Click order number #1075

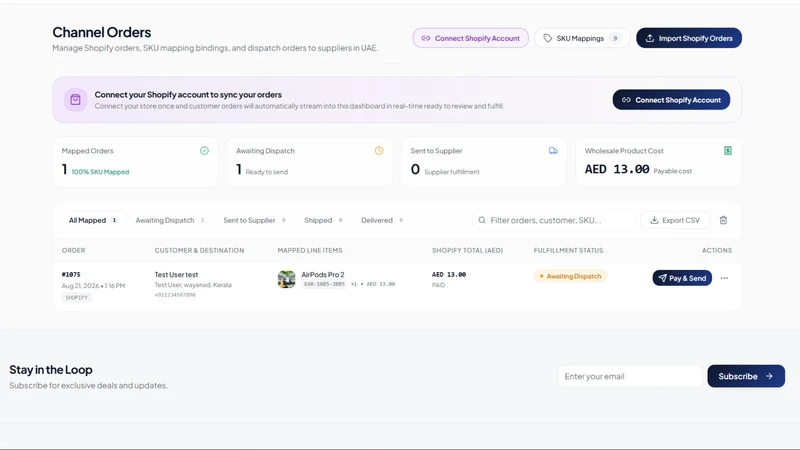click(x=71, y=274)
